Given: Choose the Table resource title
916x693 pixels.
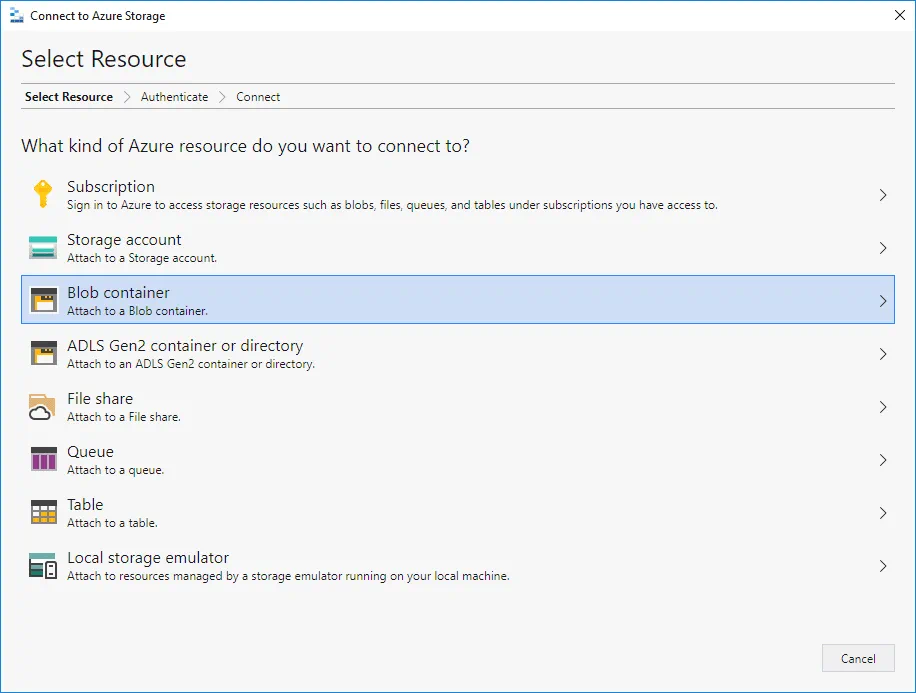Looking at the screenshot, I should (x=85, y=505).
